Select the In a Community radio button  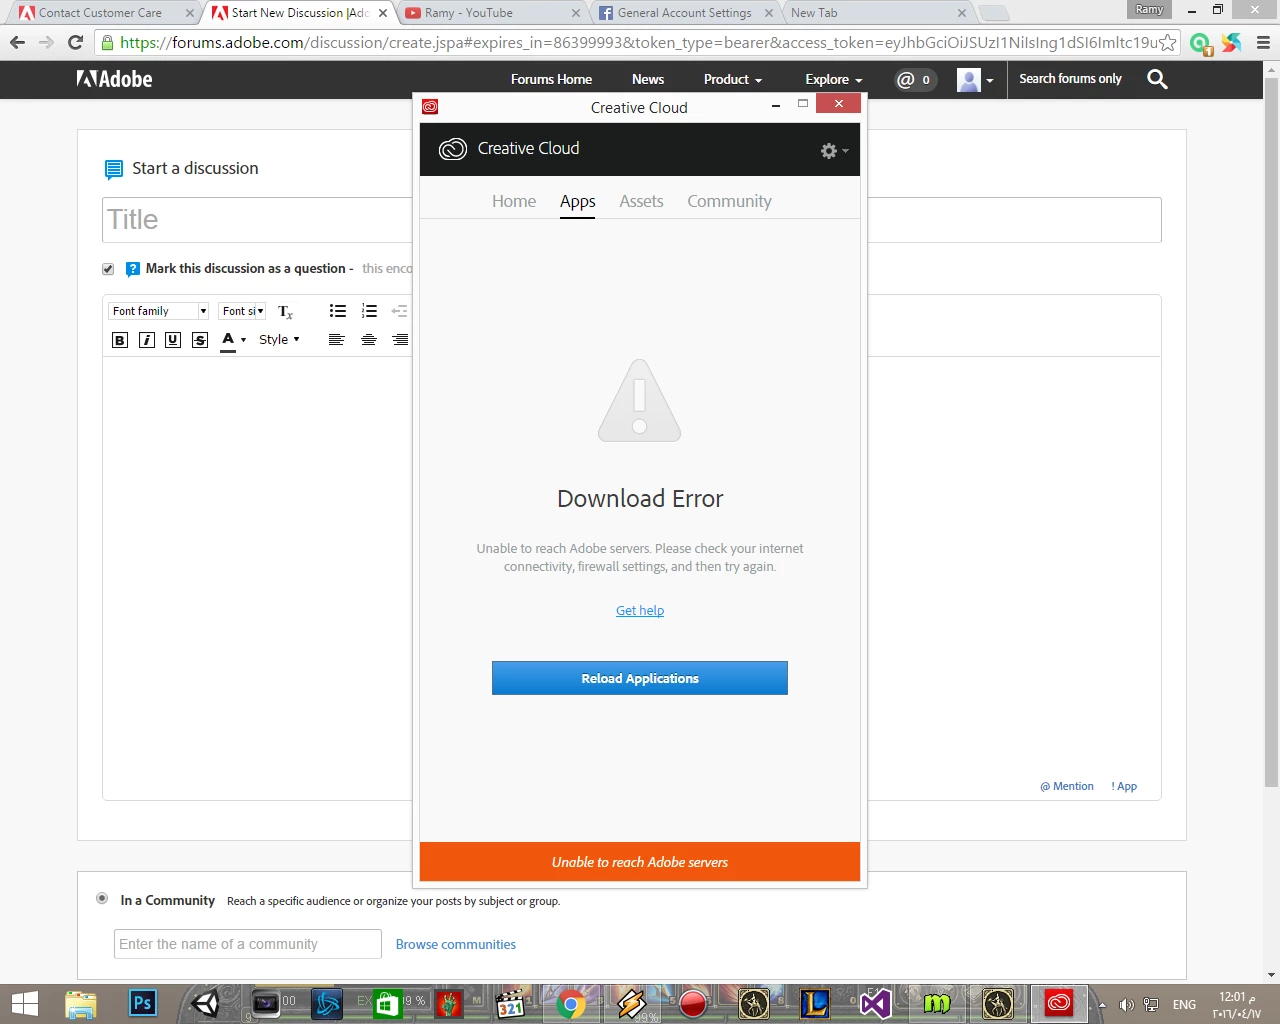(102, 898)
